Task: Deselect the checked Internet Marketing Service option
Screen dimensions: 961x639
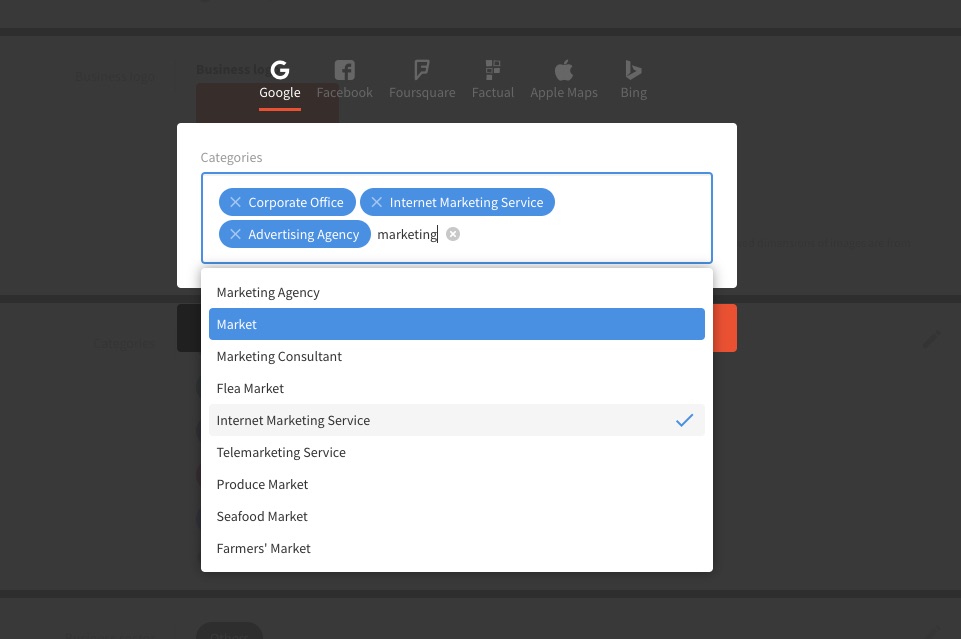Action: coord(457,420)
